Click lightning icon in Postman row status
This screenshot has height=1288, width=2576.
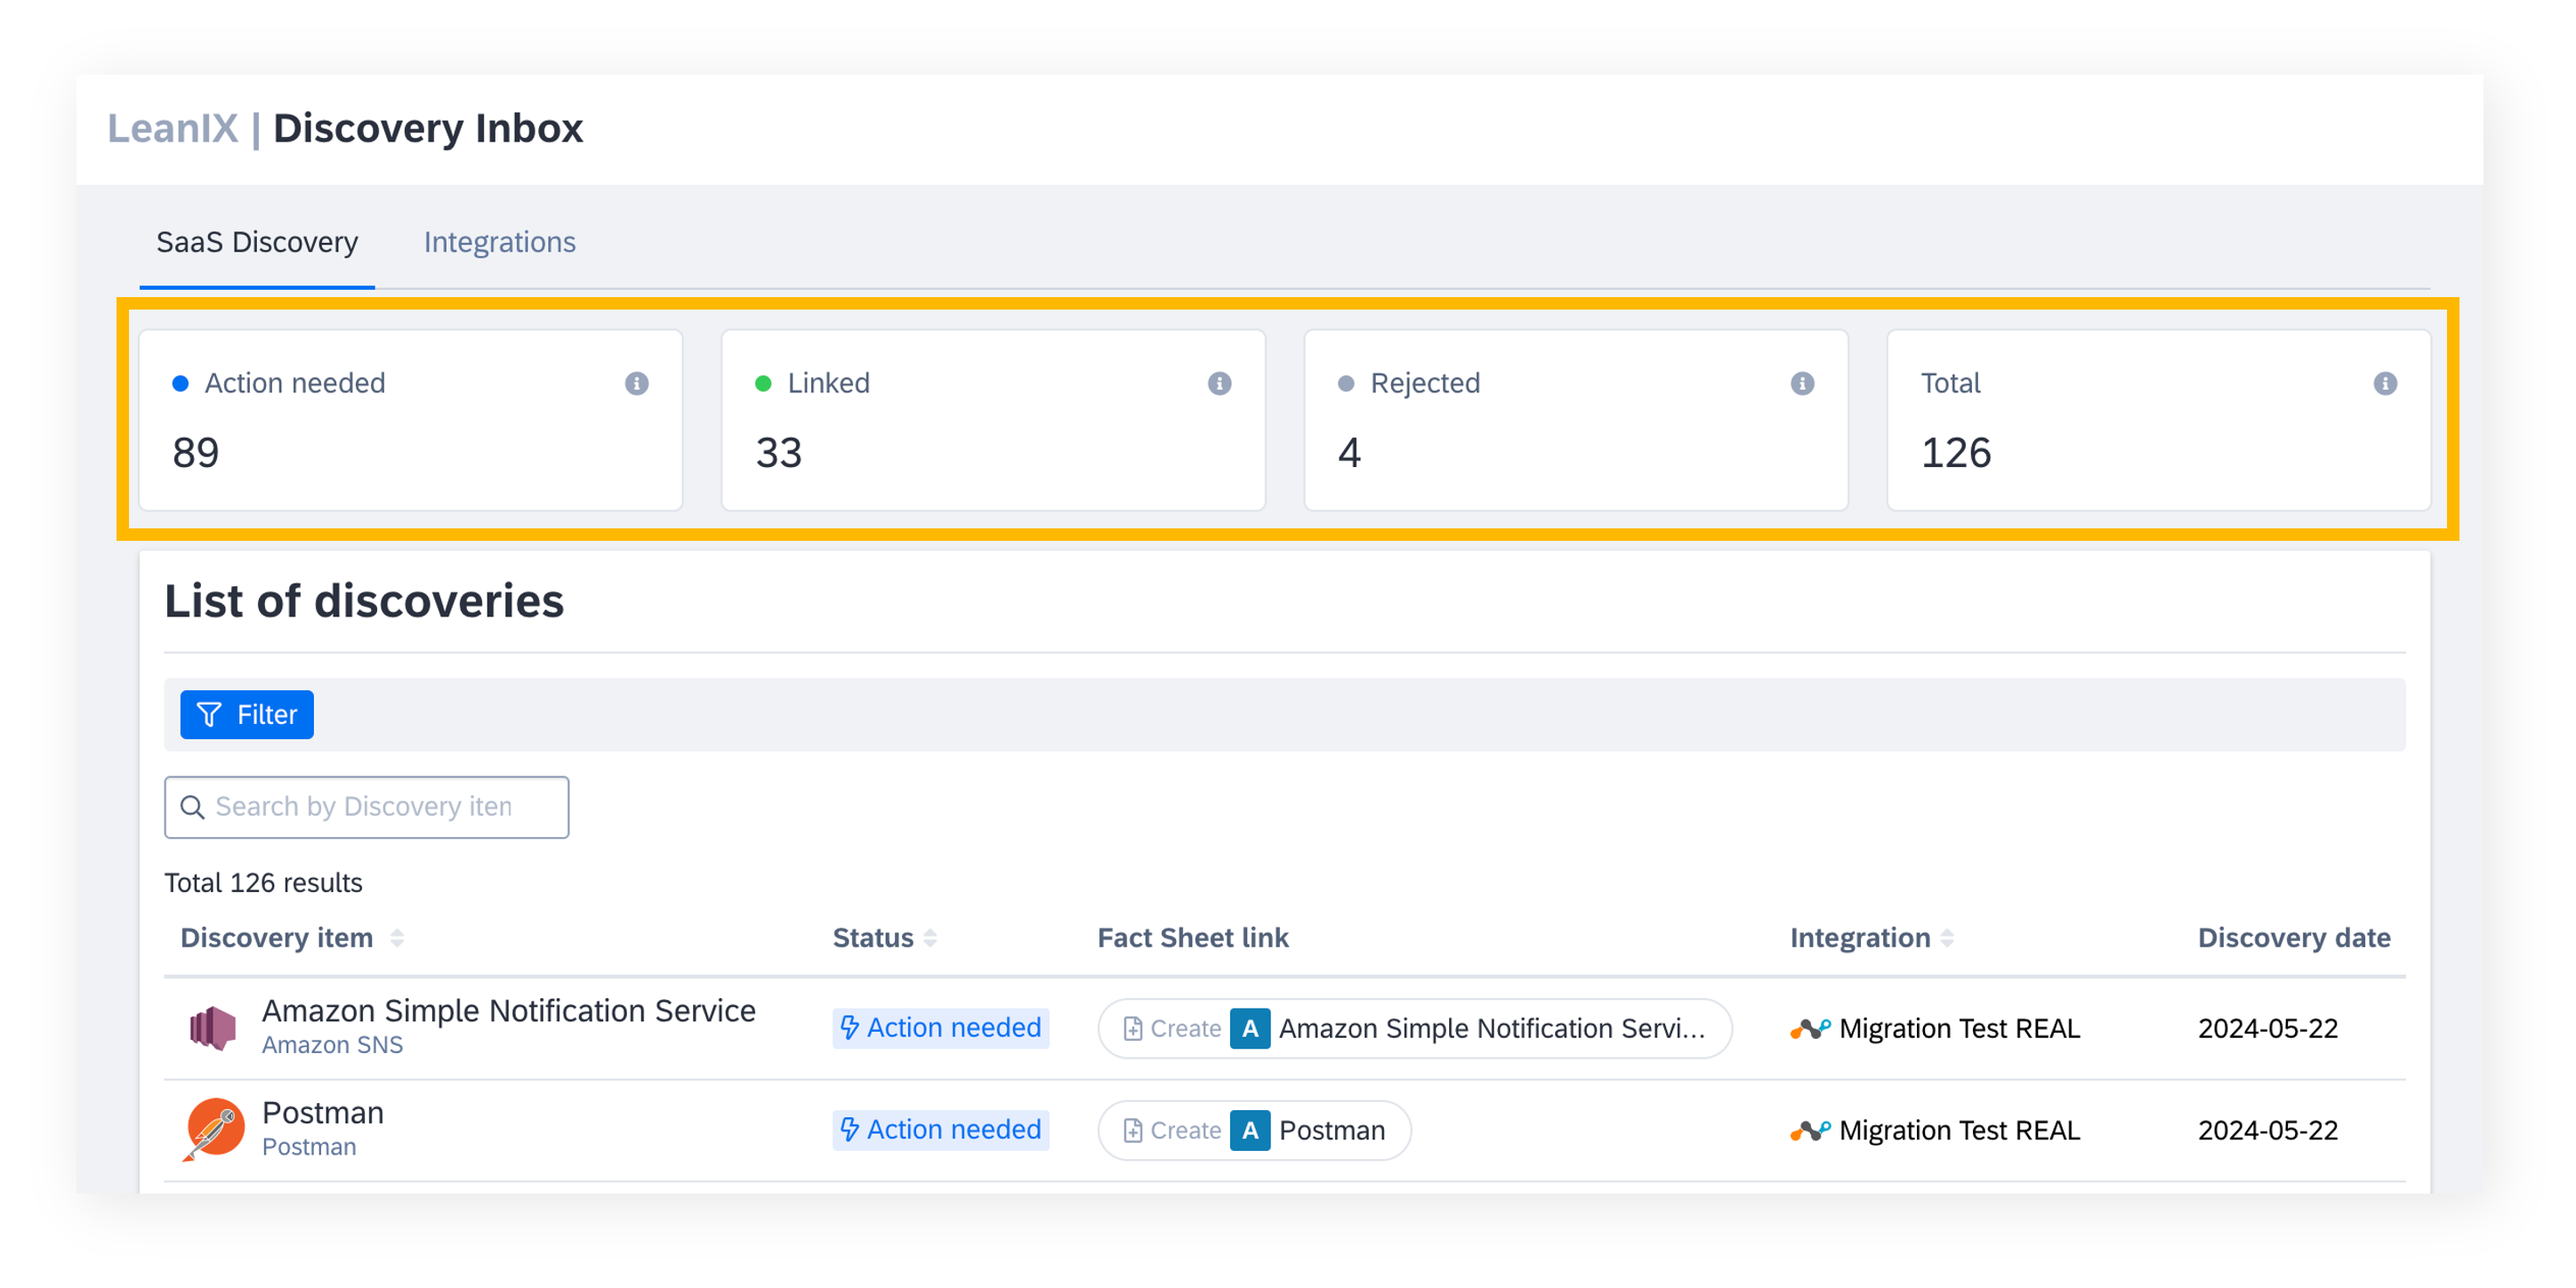click(849, 1129)
